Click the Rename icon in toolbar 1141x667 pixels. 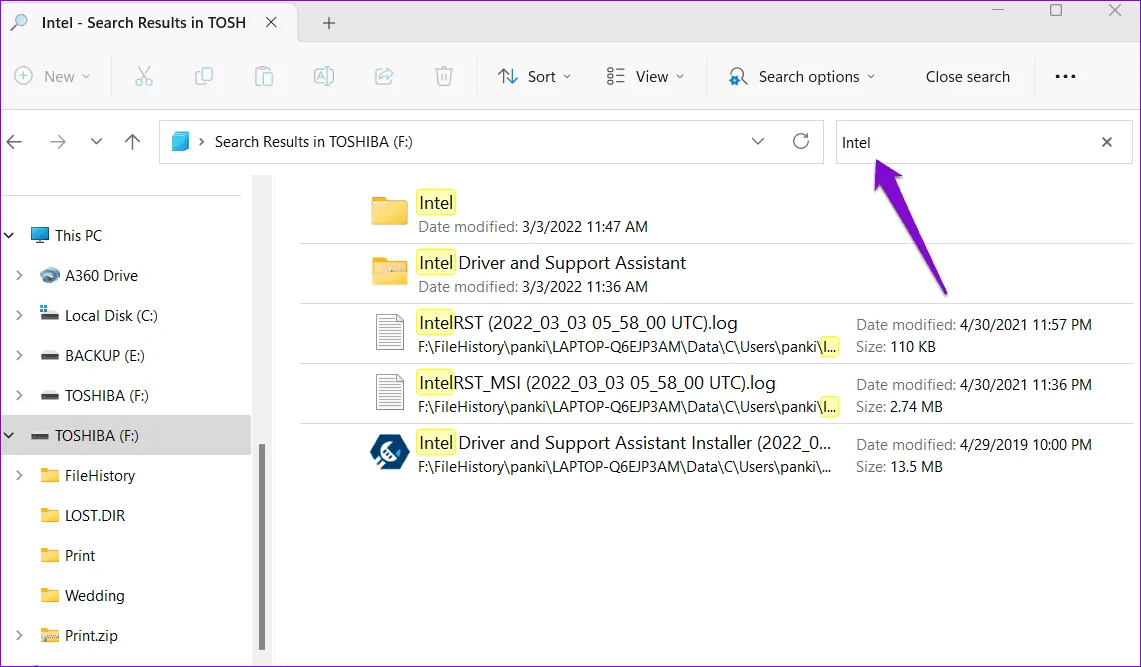pos(324,77)
